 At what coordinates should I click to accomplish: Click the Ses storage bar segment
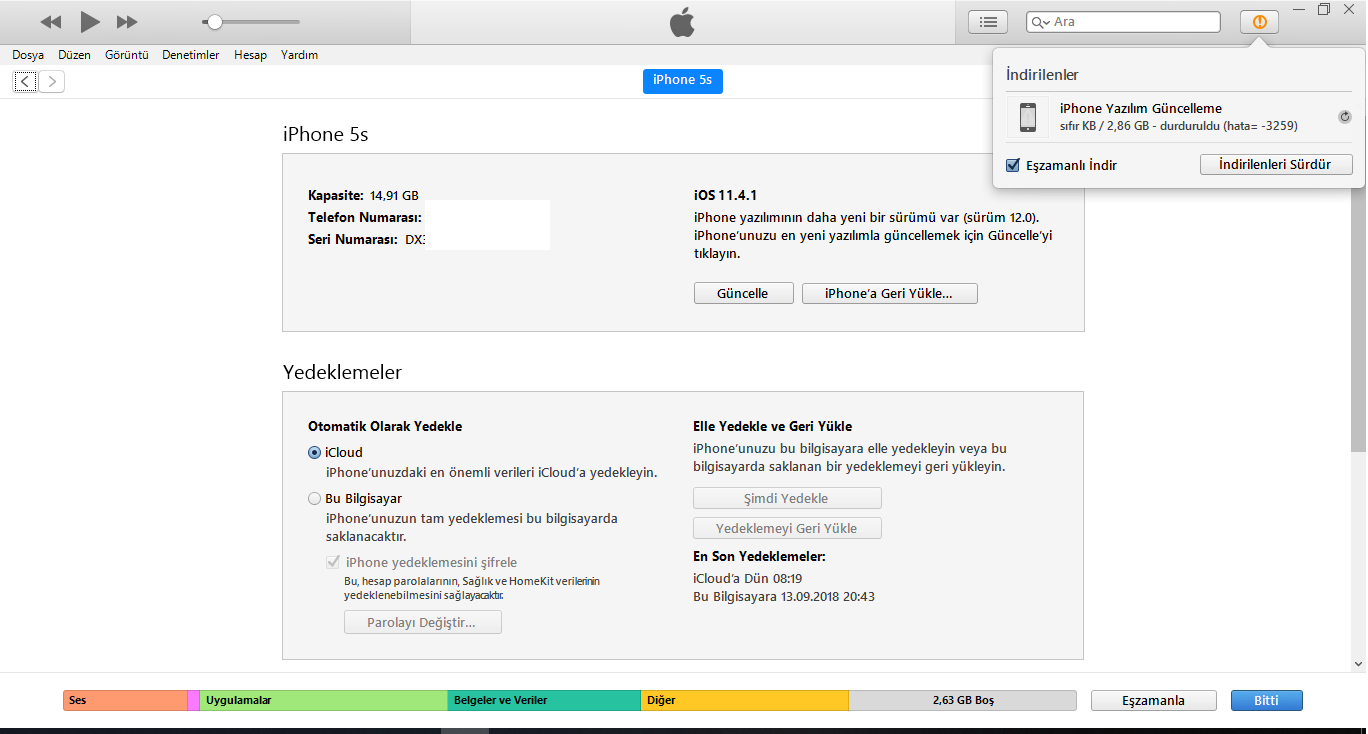125,700
